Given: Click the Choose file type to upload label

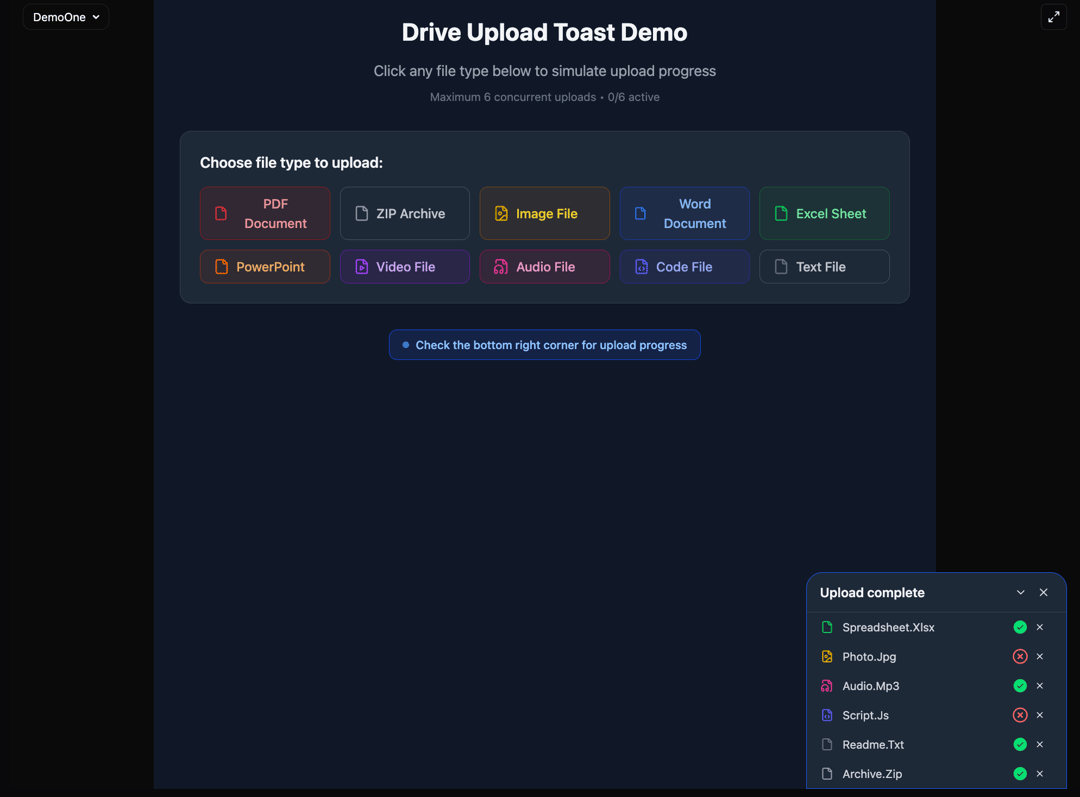Looking at the screenshot, I should tap(291, 163).
